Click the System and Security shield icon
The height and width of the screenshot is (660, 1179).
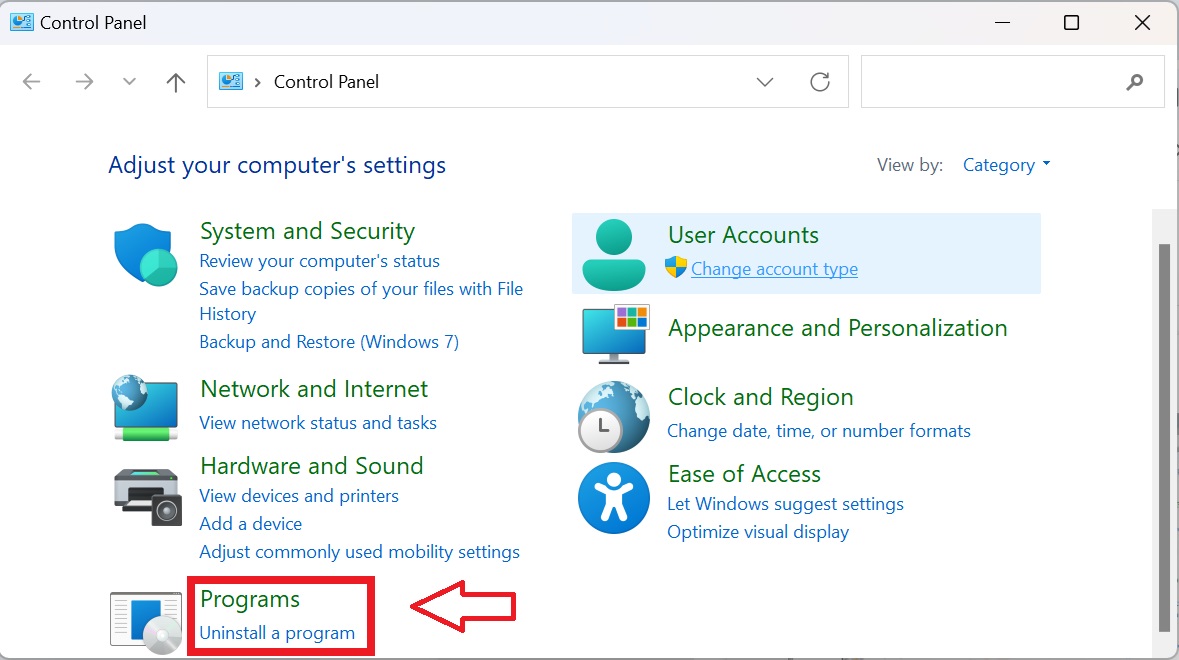[x=145, y=252]
